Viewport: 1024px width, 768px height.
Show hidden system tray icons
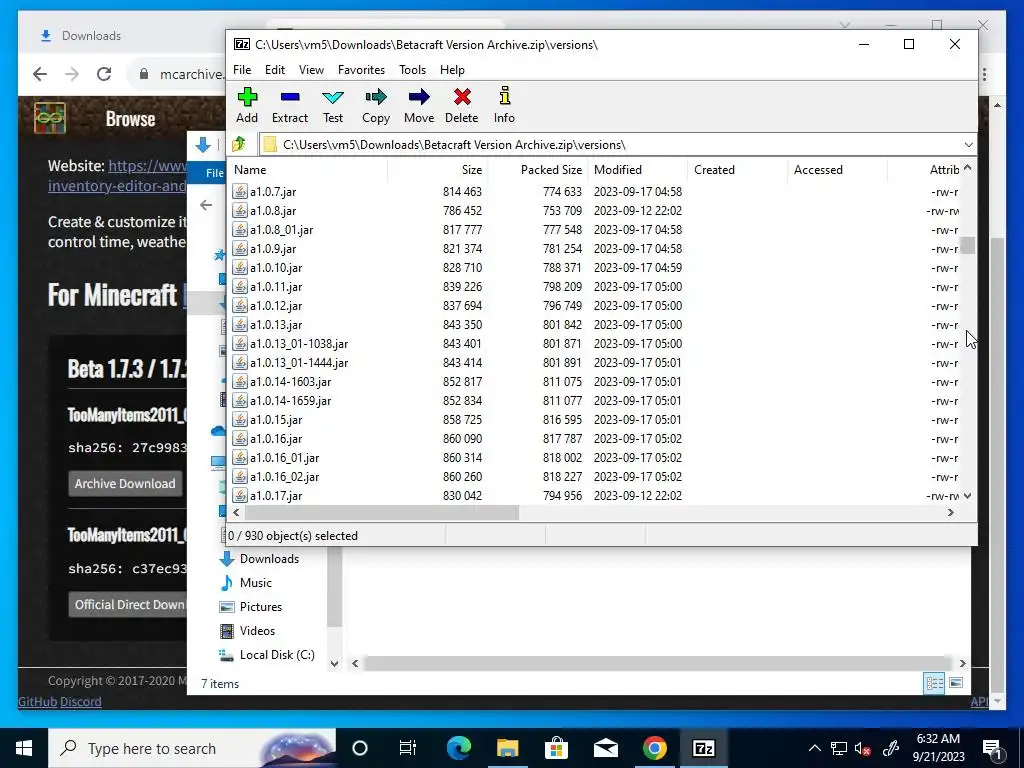pos(814,748)
